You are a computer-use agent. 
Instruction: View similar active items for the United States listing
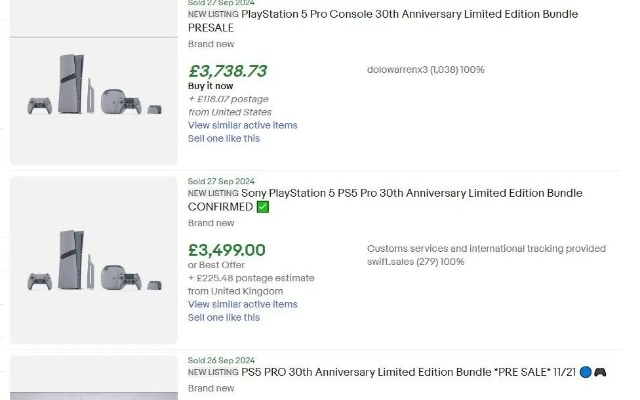(x=242, y=126)
